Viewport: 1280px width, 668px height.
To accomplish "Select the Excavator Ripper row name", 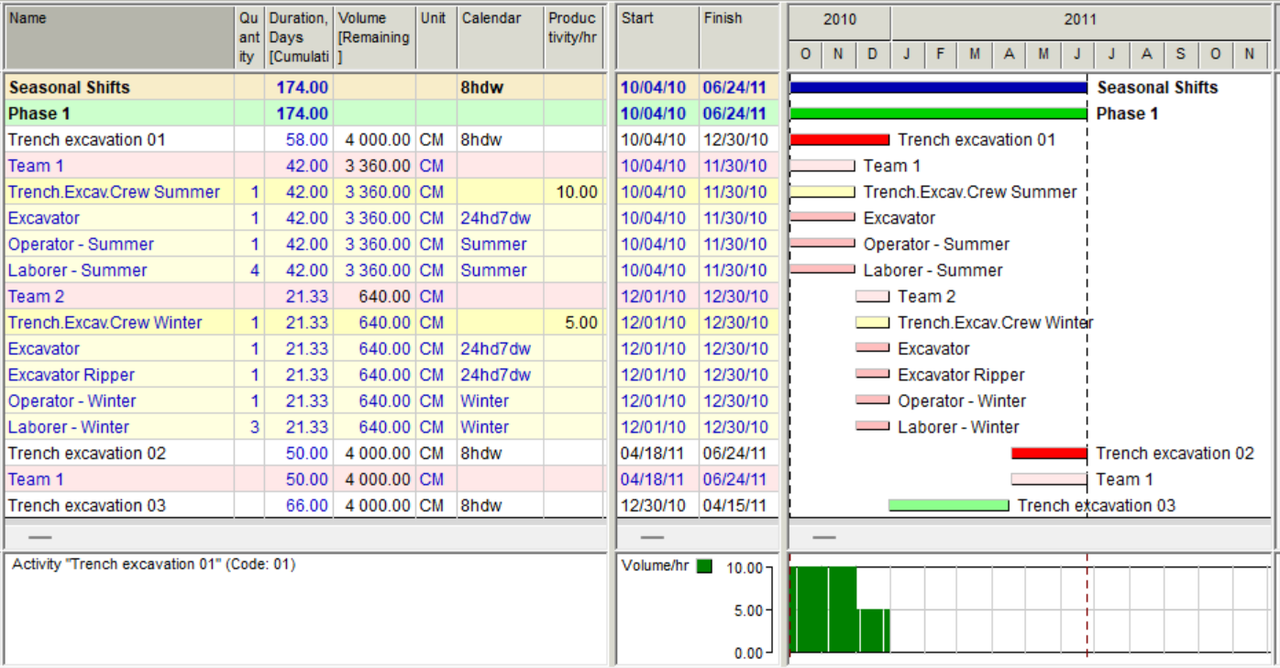I will pyautogui.click(x=71, y=375).
